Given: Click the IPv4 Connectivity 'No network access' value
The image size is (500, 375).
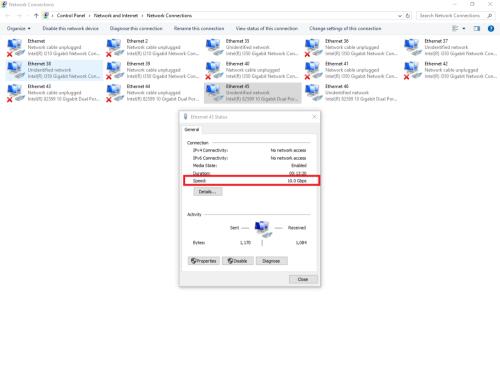Looking at the screenshot, I should point(288,150).
